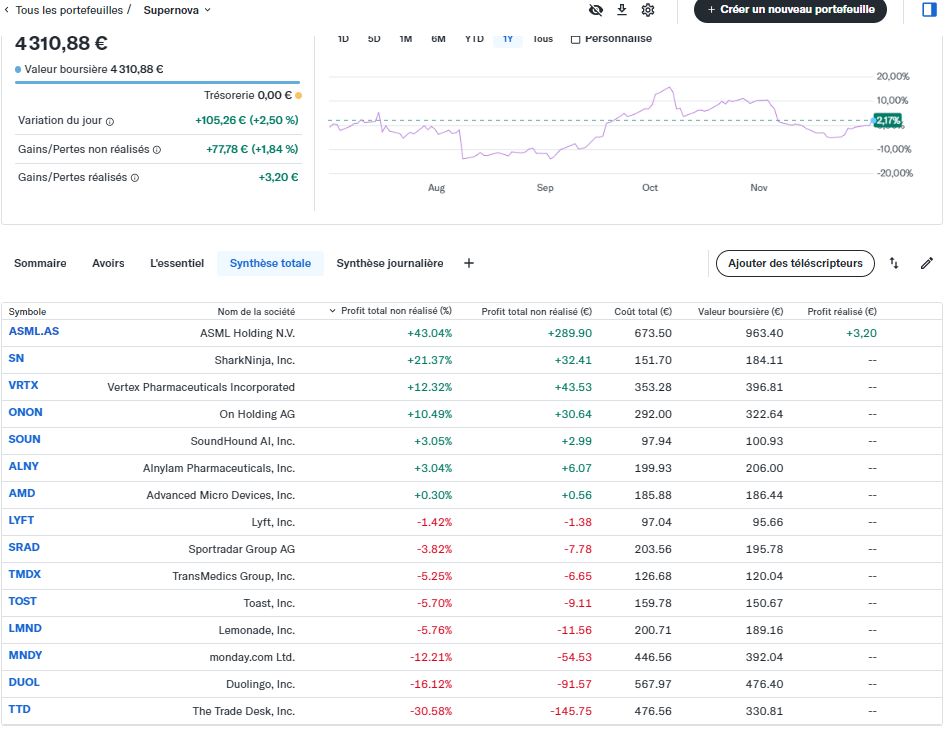The width and height of the screenshot is (951, 730).
Task: Select the 6M chart range
Action: (438, 39)
